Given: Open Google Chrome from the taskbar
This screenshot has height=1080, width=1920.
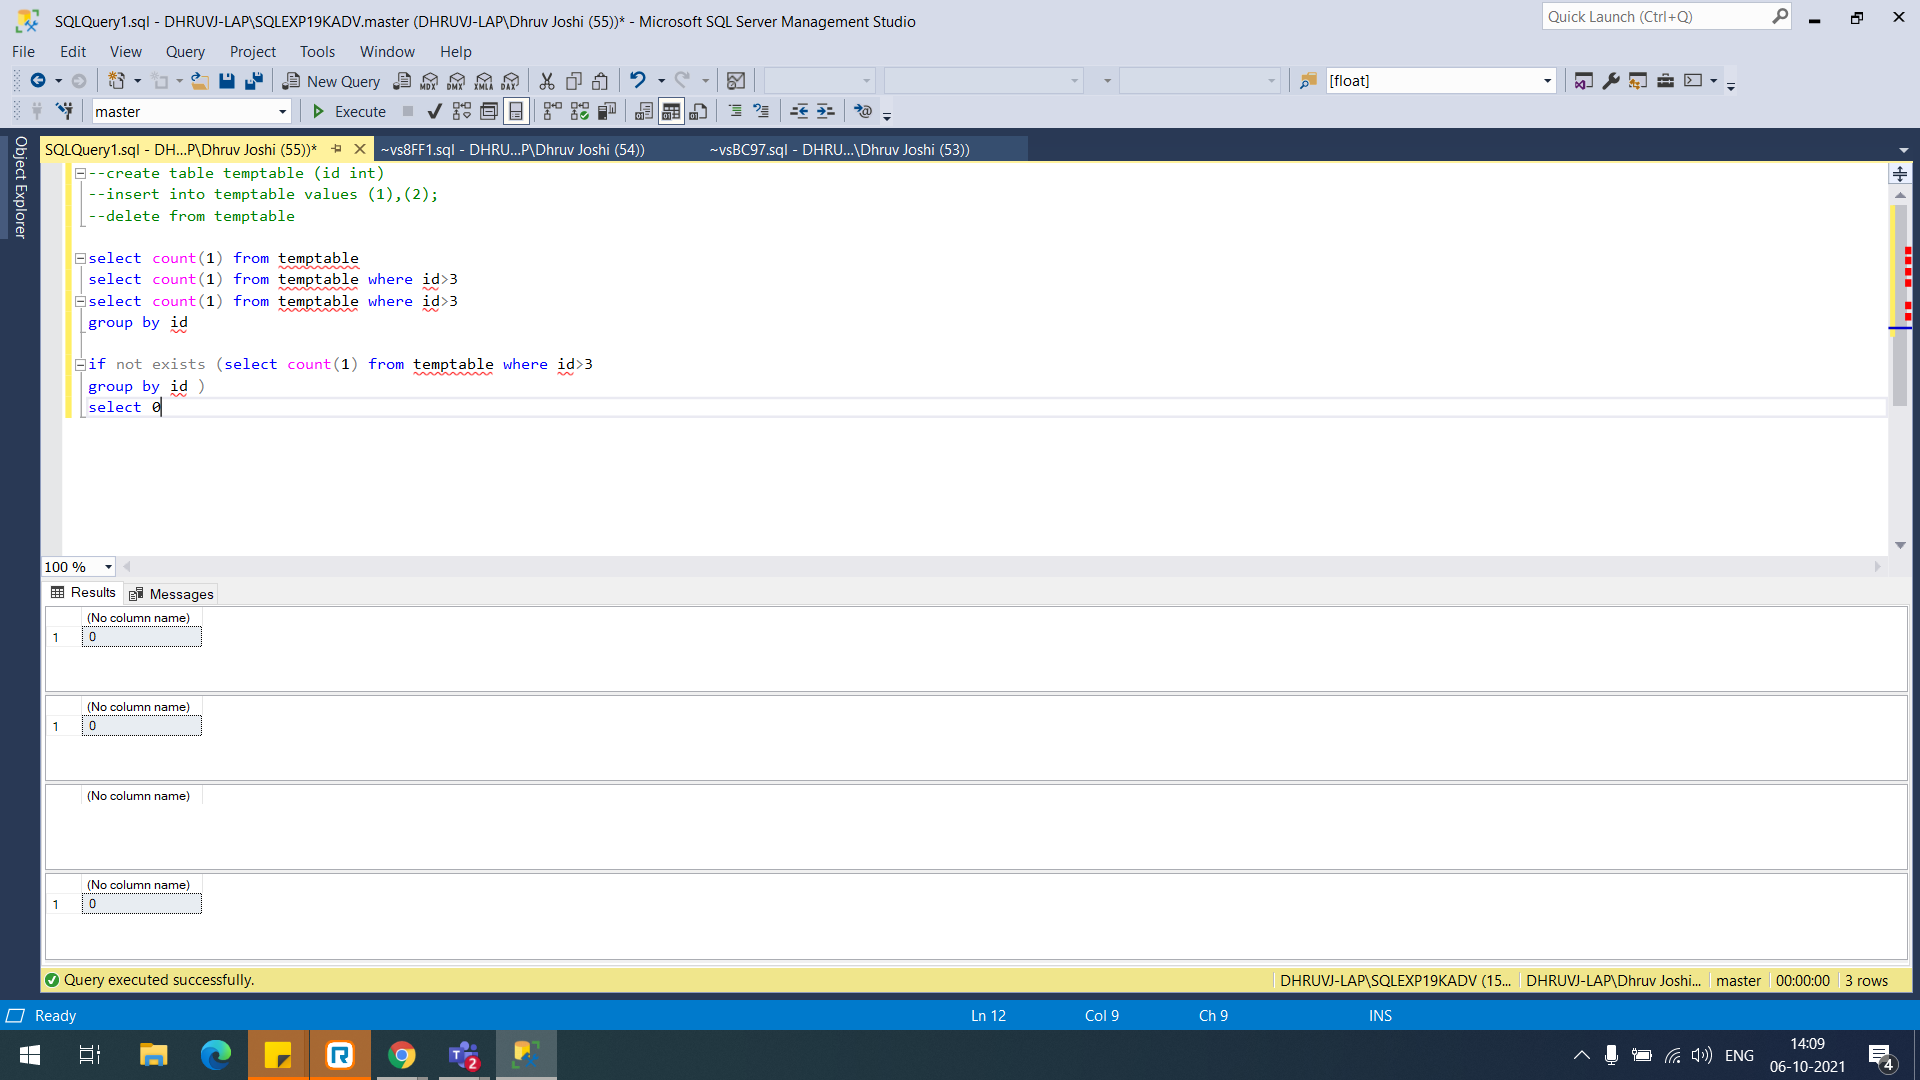Looking at the screenshot, I should (x=402, y=1055).
